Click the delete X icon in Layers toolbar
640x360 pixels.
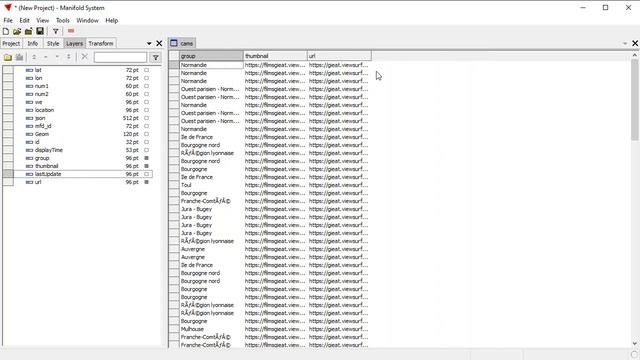[x=84, y=57]
